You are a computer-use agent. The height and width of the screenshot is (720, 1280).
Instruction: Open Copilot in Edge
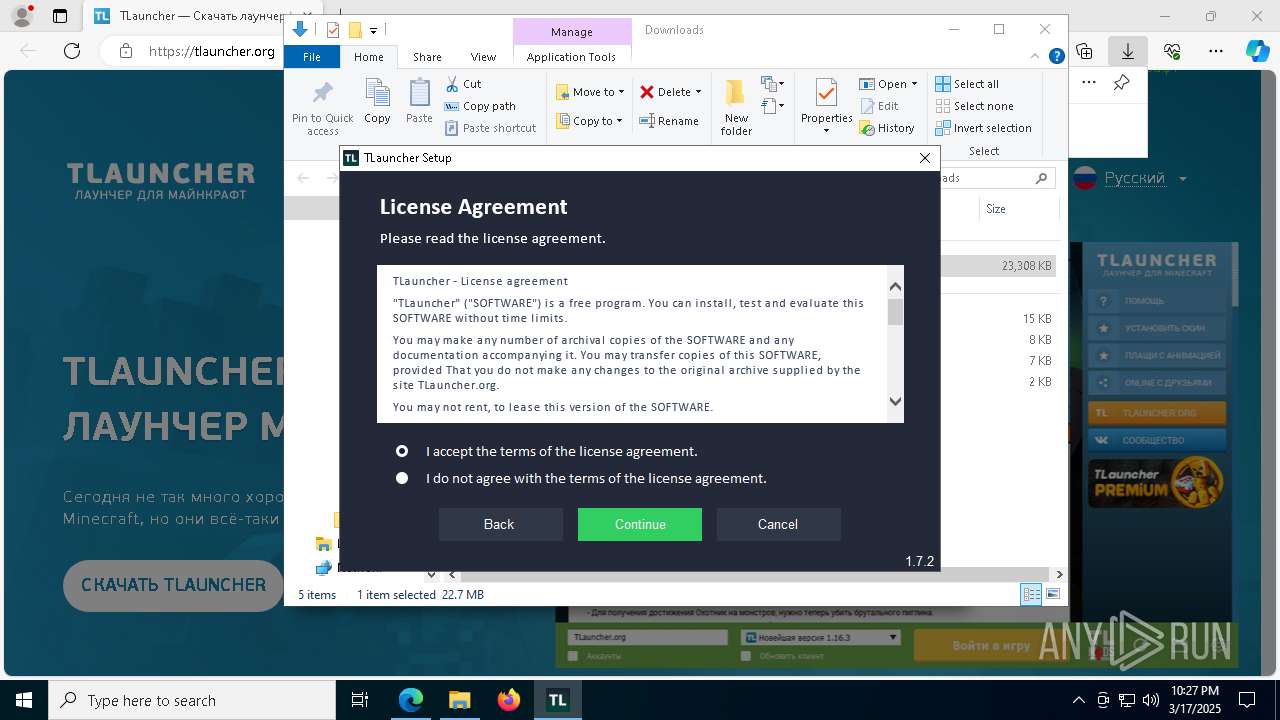point(1257,51)
